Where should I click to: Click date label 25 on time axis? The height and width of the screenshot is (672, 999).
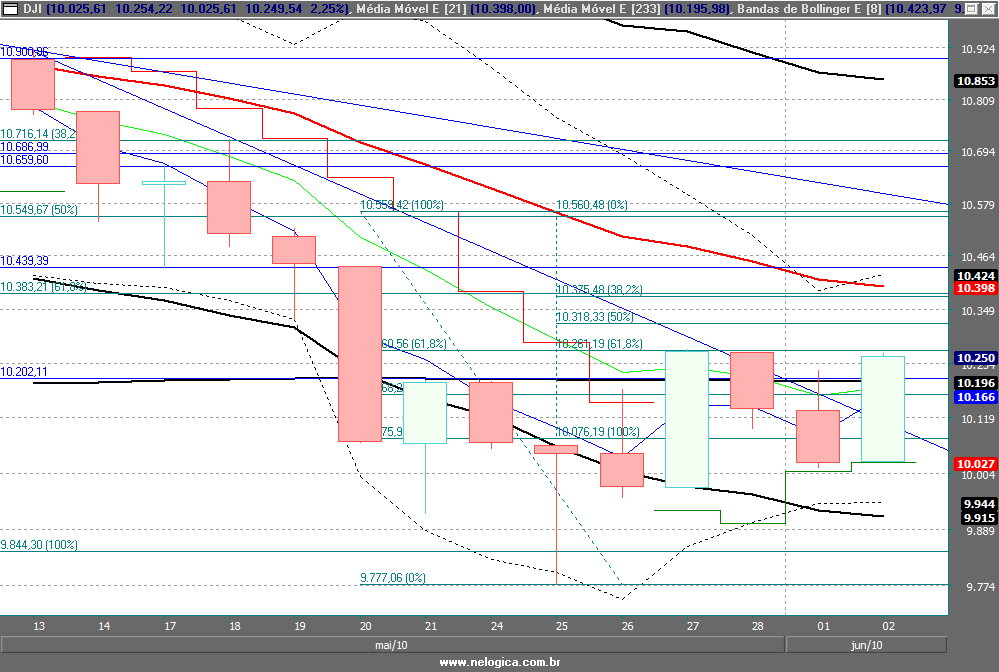click(x=562, y=626)
